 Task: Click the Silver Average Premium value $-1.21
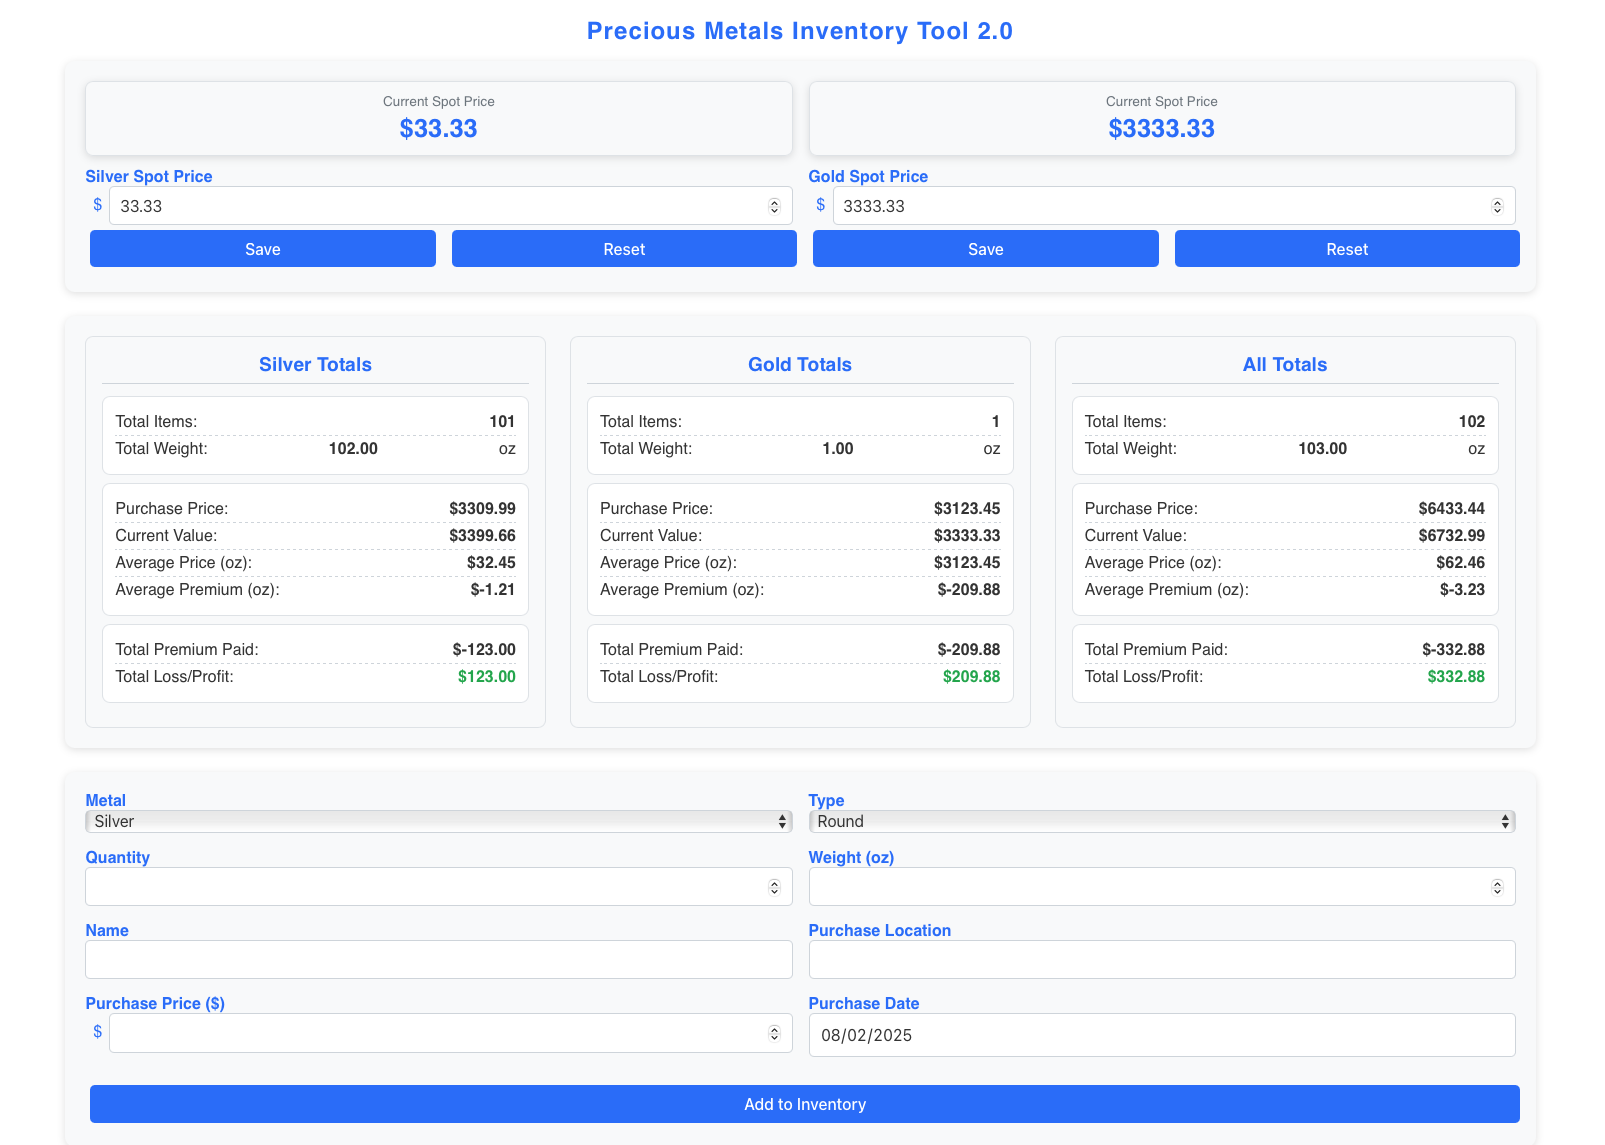(493, 590)
